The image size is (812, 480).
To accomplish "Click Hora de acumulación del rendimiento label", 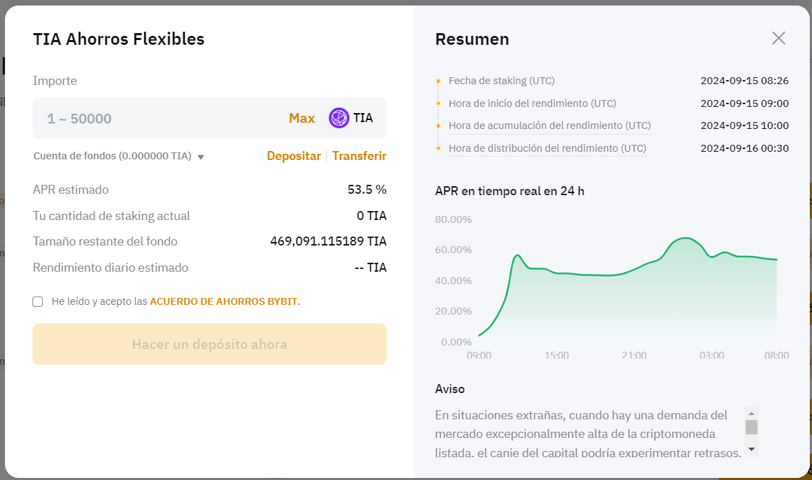I will click(x=549, y=125).
